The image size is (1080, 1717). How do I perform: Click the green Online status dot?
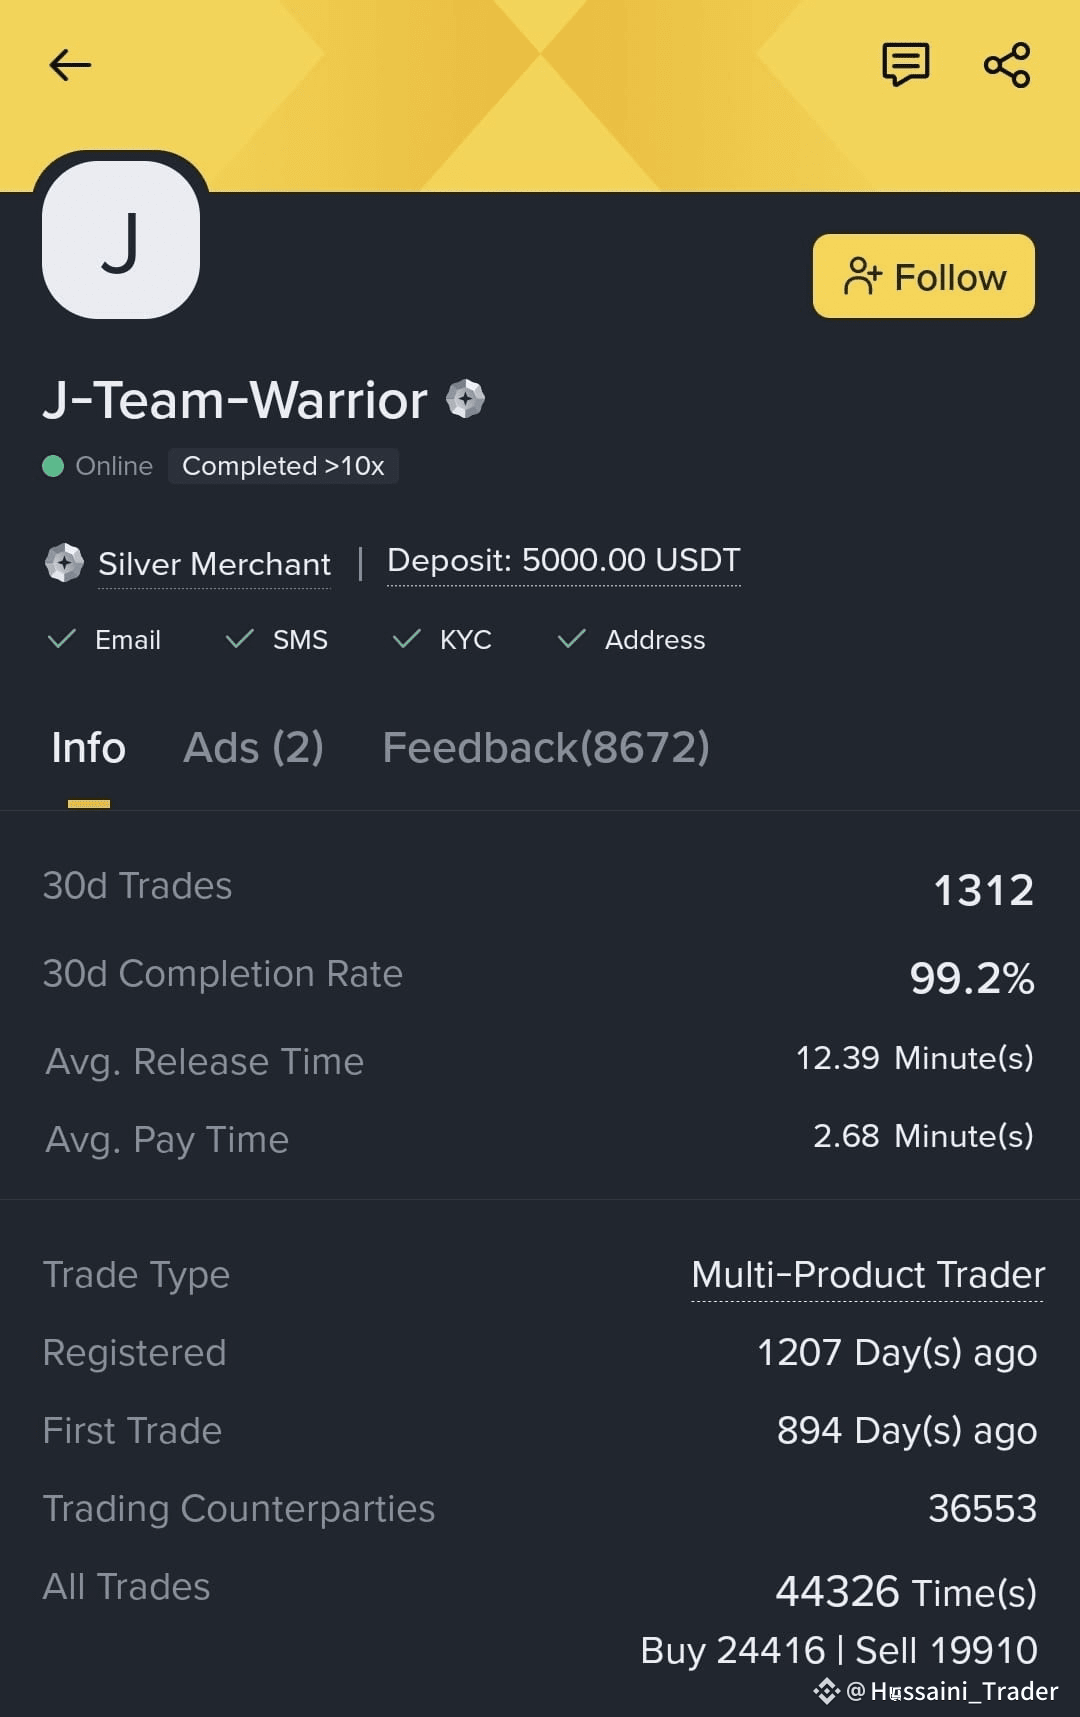pos(53,466)
